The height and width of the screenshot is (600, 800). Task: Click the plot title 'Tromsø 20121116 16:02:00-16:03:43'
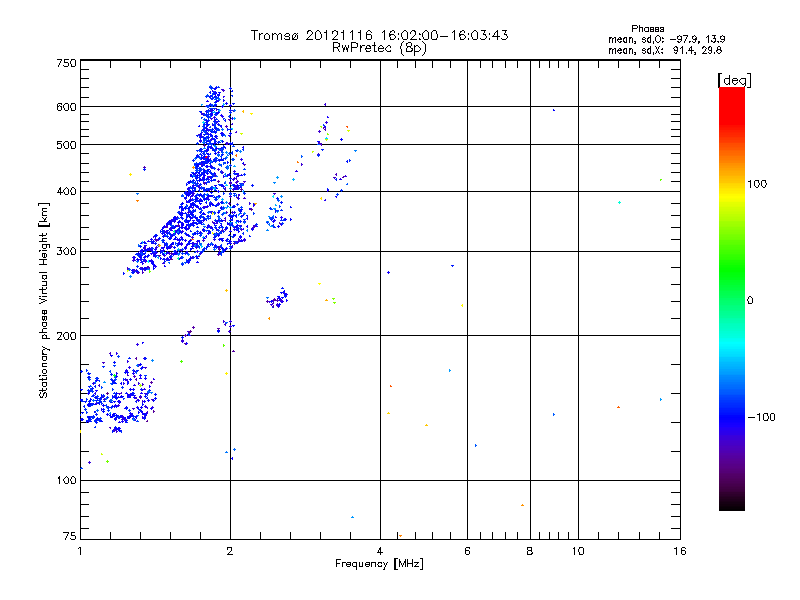click(x=379, y=35)
